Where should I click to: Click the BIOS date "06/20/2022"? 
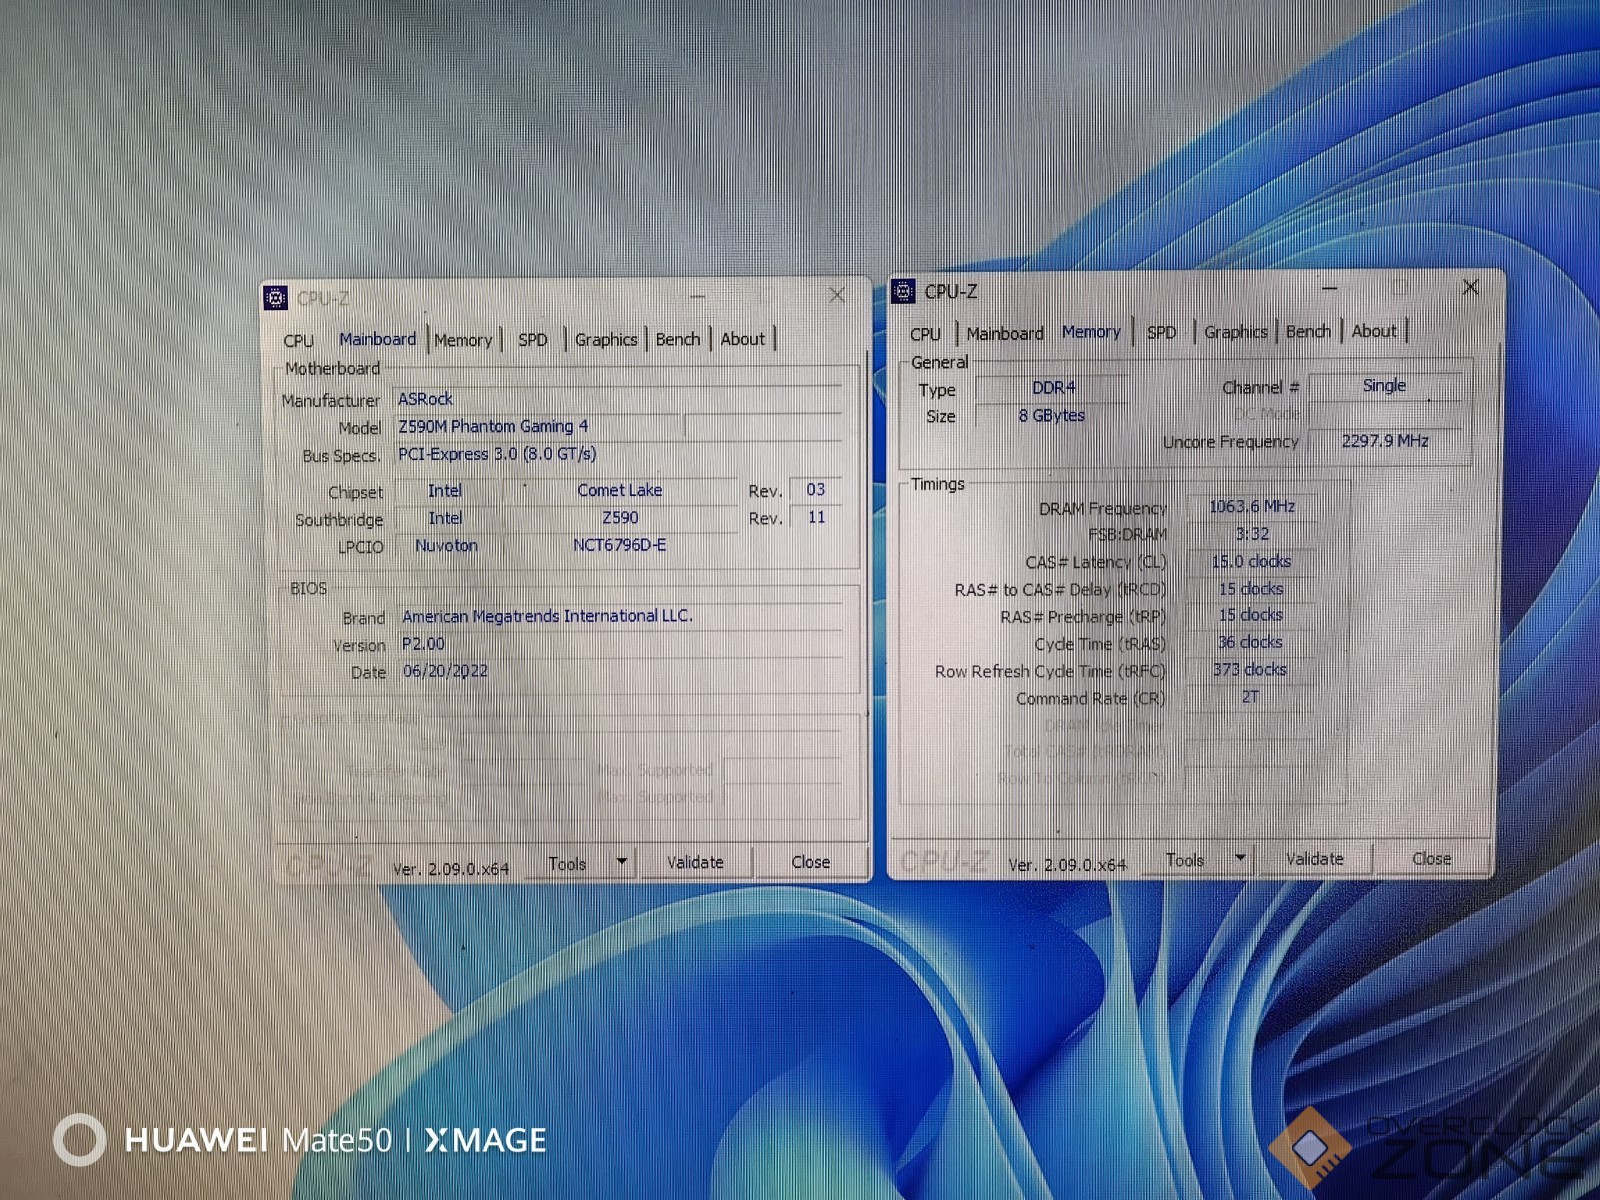[x=445, y=671]
